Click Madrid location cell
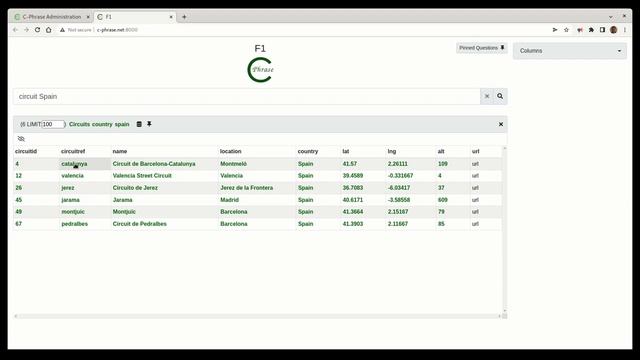The width and height of the screenshot is (640, 360). [229, 200]
